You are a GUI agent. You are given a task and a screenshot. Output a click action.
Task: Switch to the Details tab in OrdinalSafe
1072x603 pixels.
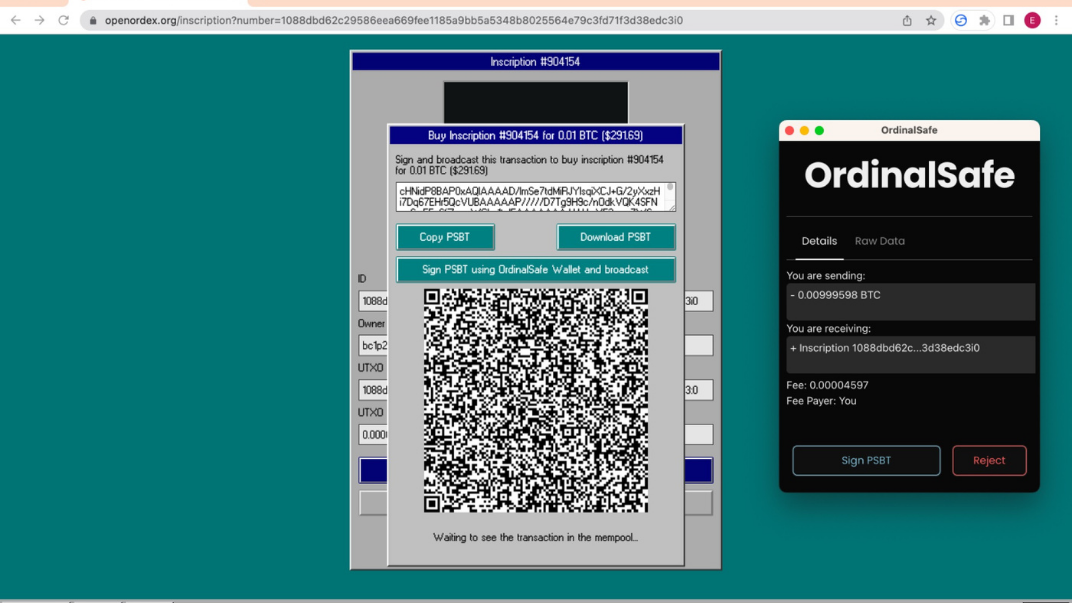[x=819, y=241]
